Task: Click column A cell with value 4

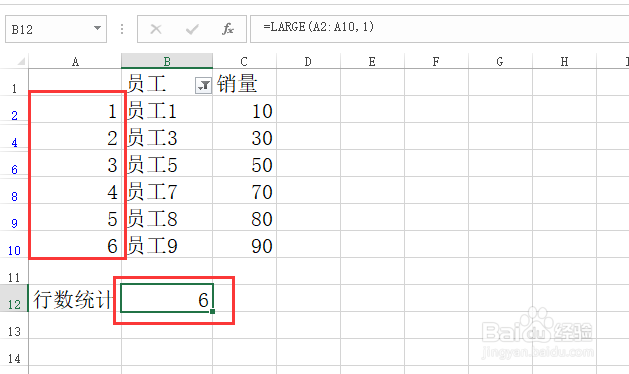Action: [x=75, y=191]
